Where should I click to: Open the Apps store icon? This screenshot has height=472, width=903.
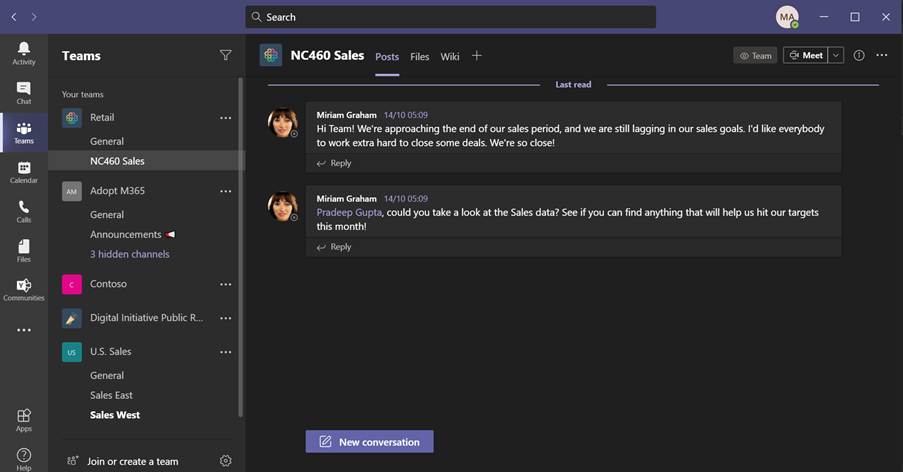24,420
